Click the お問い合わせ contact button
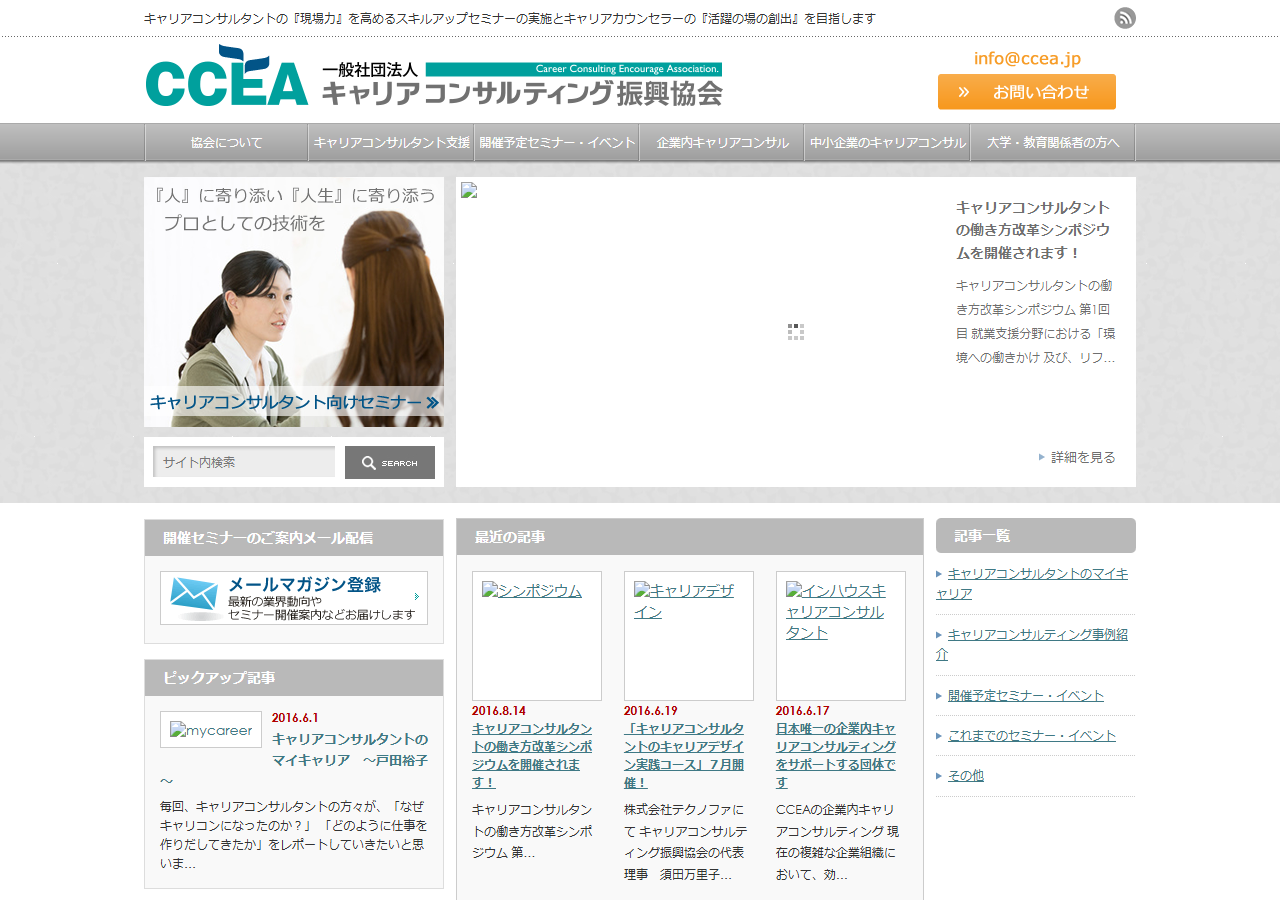 click(1027, 92)
